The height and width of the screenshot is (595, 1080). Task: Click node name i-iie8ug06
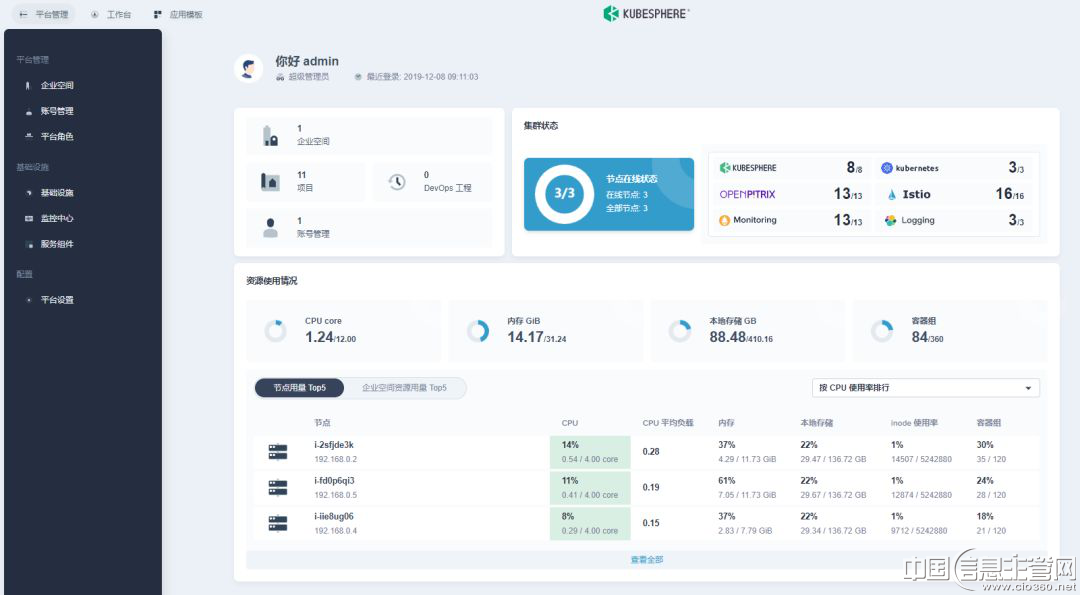click(334, 516)
